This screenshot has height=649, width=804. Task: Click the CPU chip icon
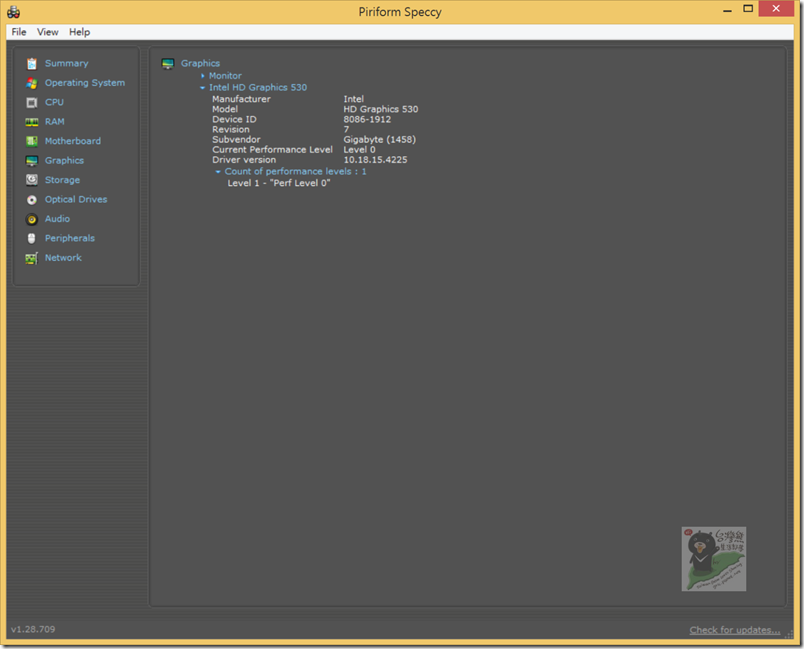tap(32, 103)
